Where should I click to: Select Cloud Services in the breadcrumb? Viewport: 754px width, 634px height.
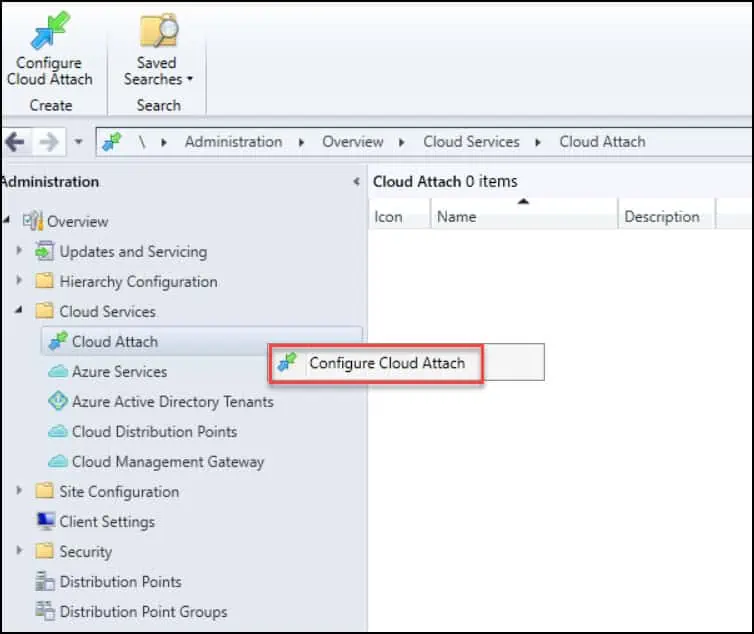pos(471,142)
